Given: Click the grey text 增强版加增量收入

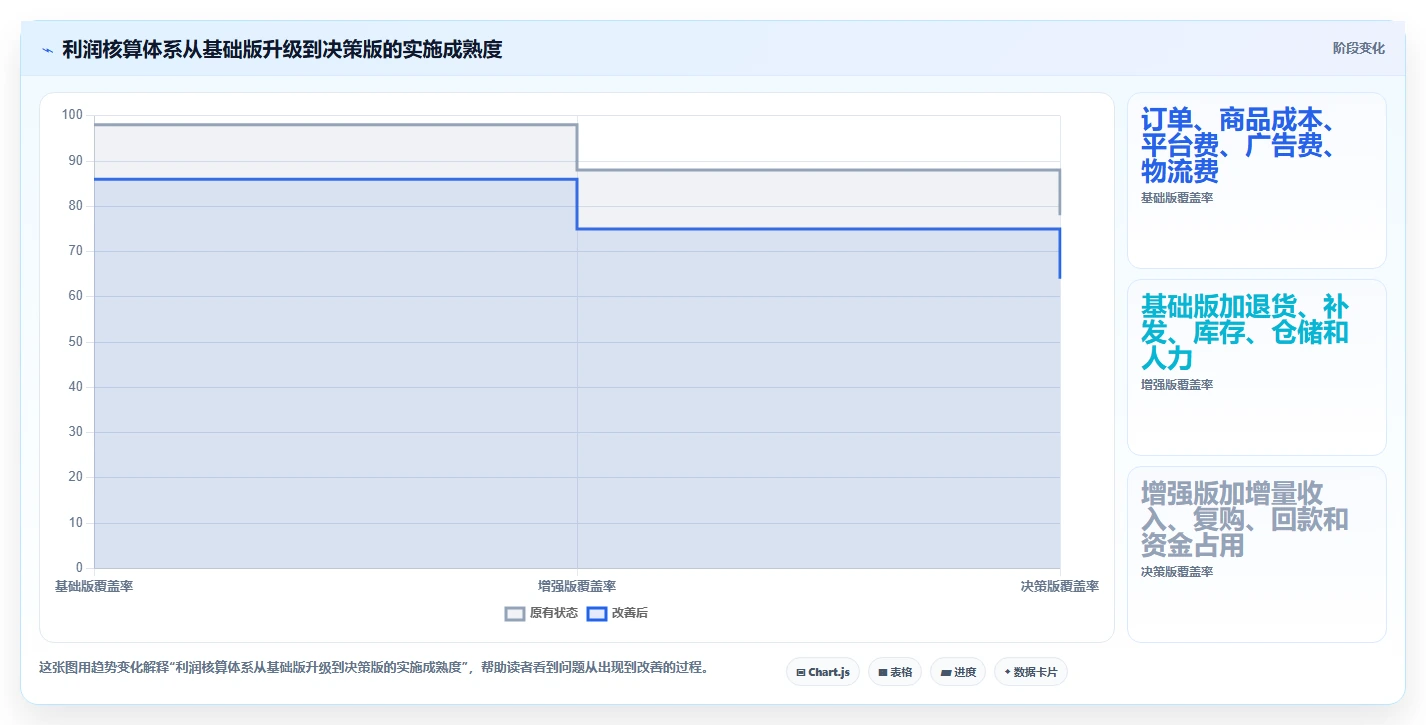Looking at the screenshot, I should pyautogui.click(x=1245, y=520).
